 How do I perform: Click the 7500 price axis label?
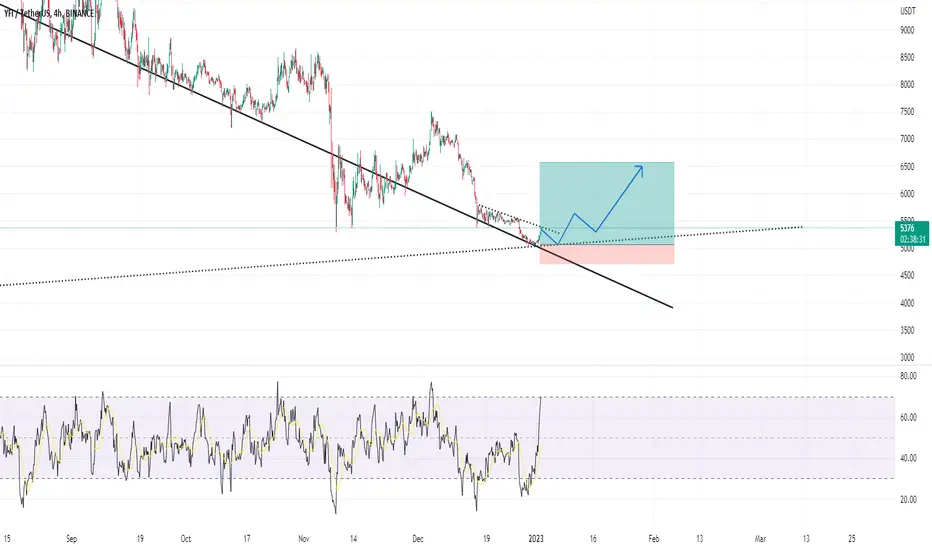907,112
